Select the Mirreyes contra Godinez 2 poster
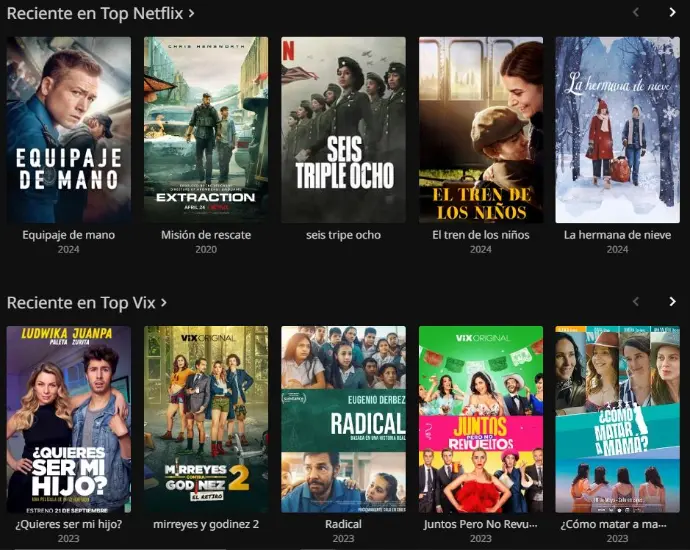Image resolution: width=690 pixels, height=550 pixels. pos(206,419)
